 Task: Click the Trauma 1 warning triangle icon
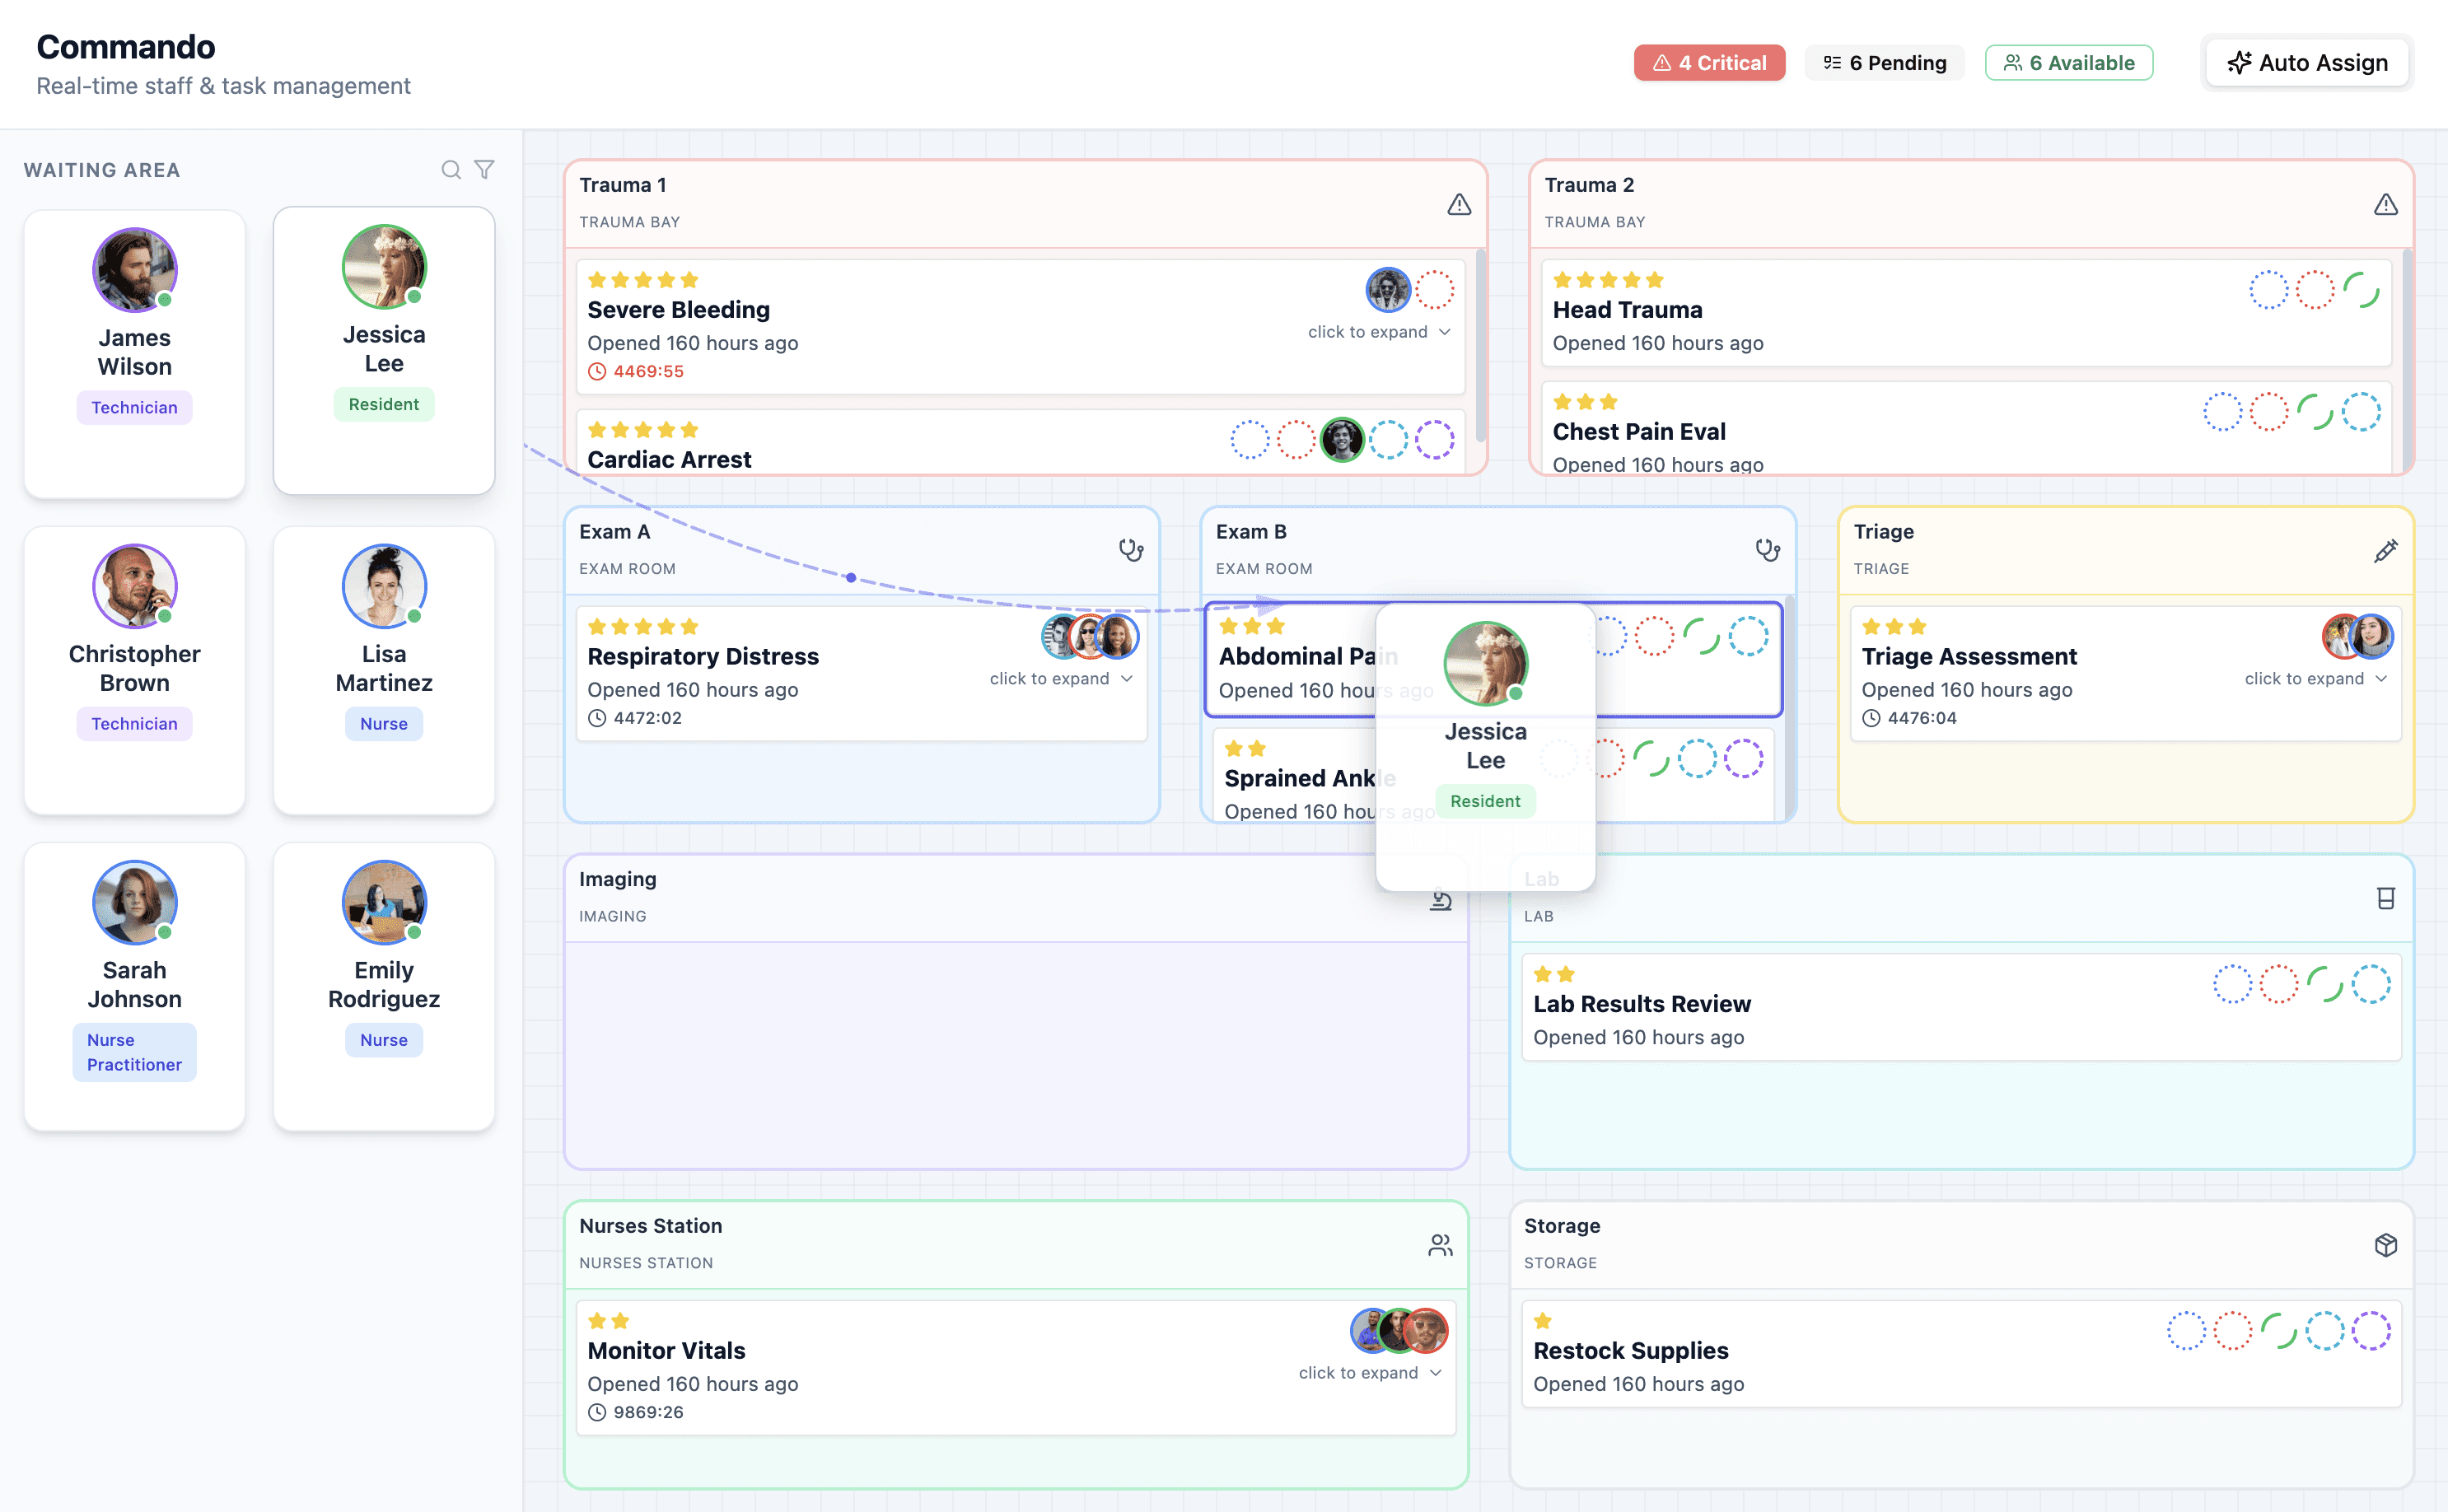click(x=1459, y=204)
